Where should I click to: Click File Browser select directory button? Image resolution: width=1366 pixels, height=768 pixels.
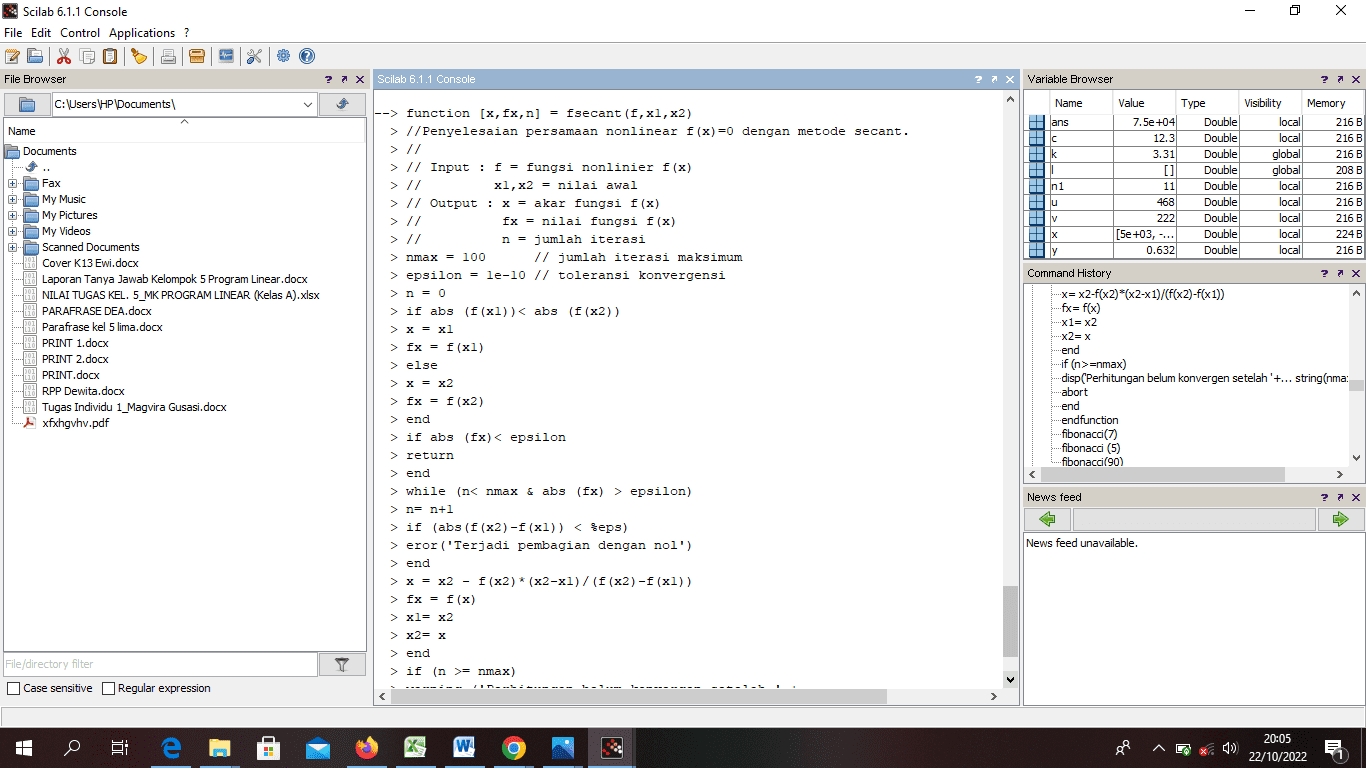click(x=27, y=104)
